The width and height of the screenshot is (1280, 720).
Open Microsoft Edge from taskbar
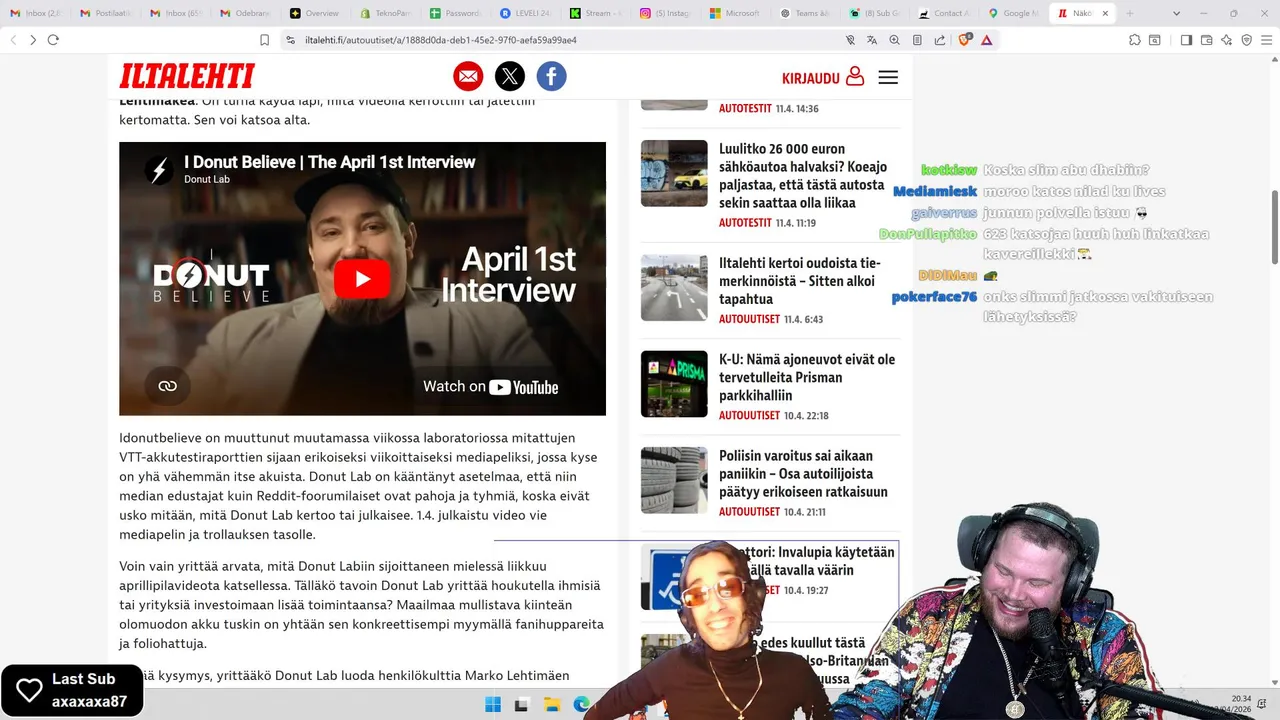[581, 705]
